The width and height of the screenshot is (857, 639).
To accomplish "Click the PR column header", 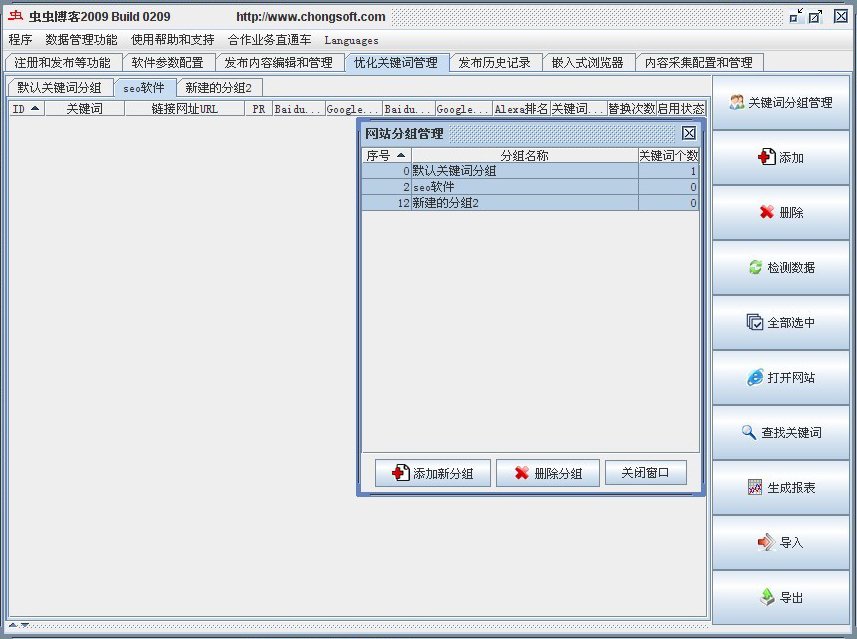I will point(259,109).
